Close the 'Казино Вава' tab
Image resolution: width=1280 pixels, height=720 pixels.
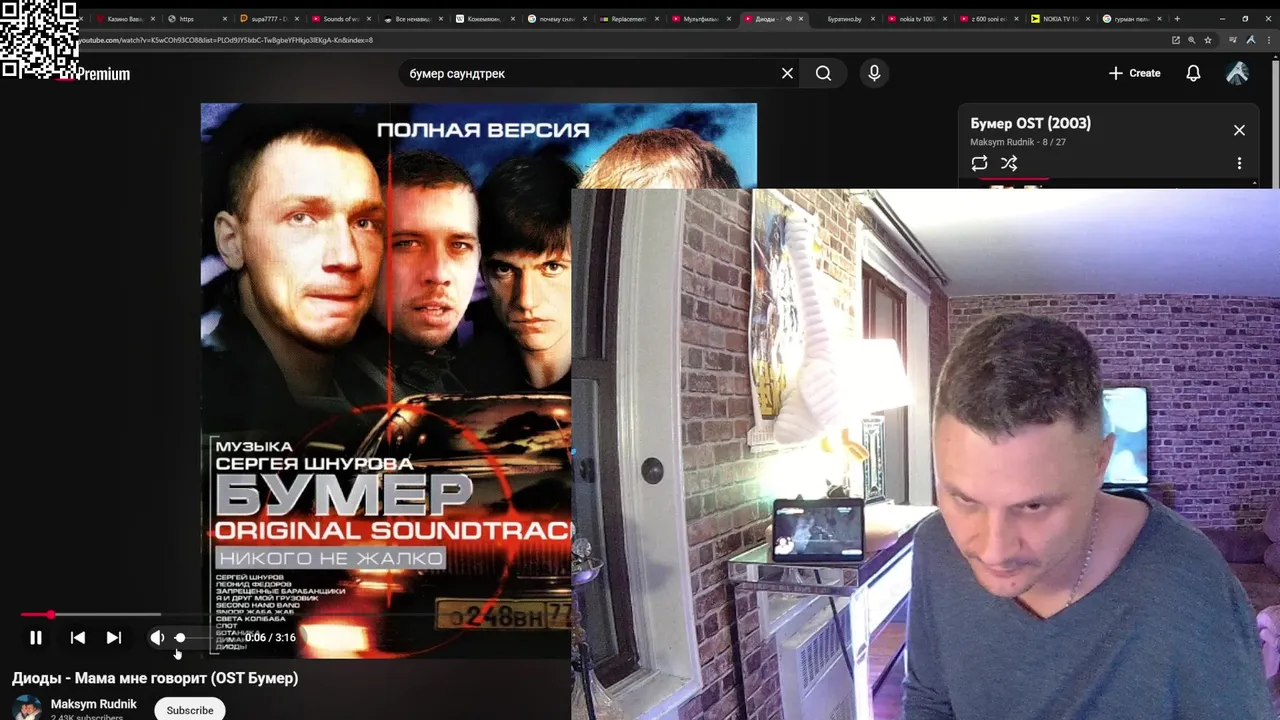tap(153, 19)
